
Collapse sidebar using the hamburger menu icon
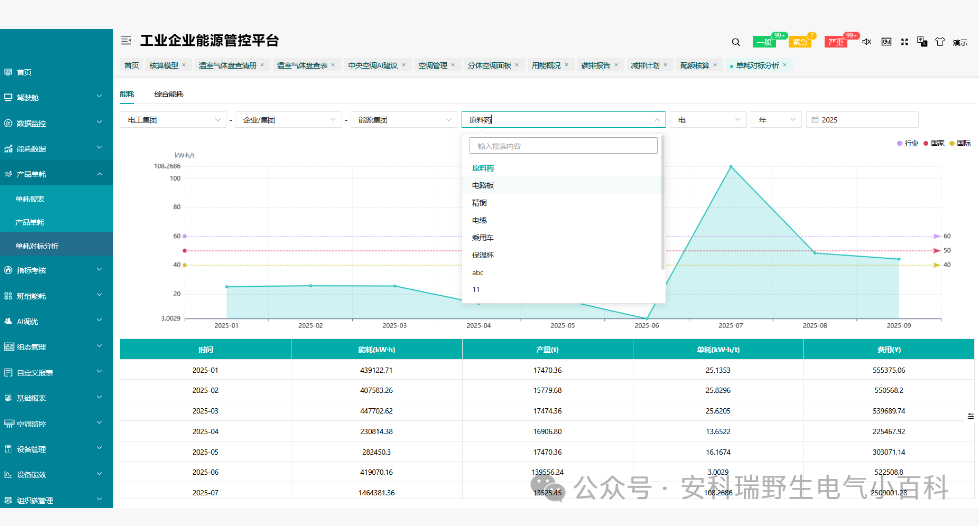pos(126,41)
